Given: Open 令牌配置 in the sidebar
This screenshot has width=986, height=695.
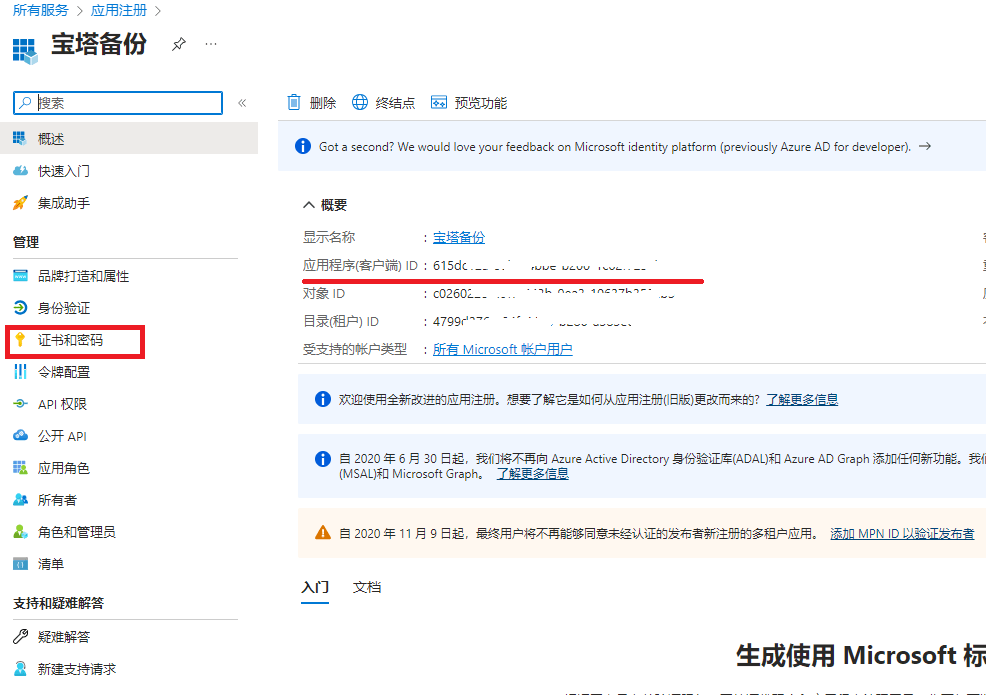Looking at the screenshot, I should click(x=64, y=372).
